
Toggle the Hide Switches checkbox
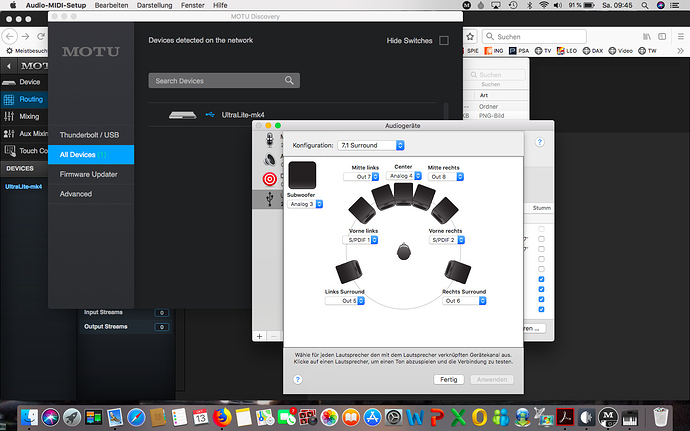coord(444,41)
